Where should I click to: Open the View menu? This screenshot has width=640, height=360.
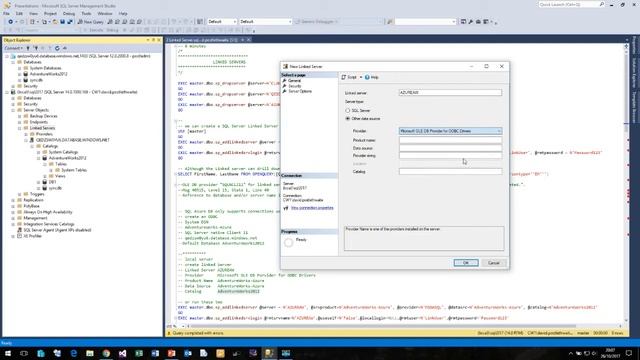tap(33, 13)
